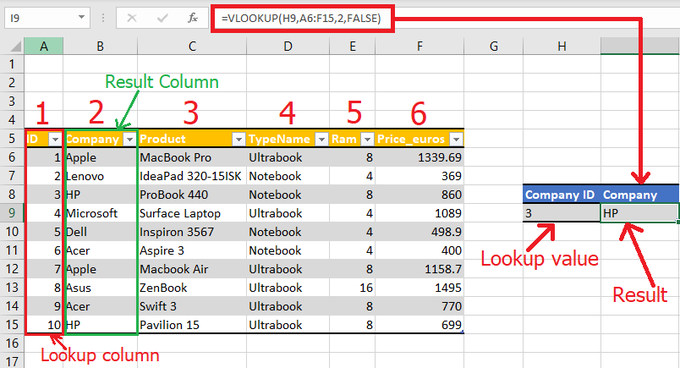The image size is (680, 368).
Task: Click the price cell 1339.69
Action: pos(420,157)
